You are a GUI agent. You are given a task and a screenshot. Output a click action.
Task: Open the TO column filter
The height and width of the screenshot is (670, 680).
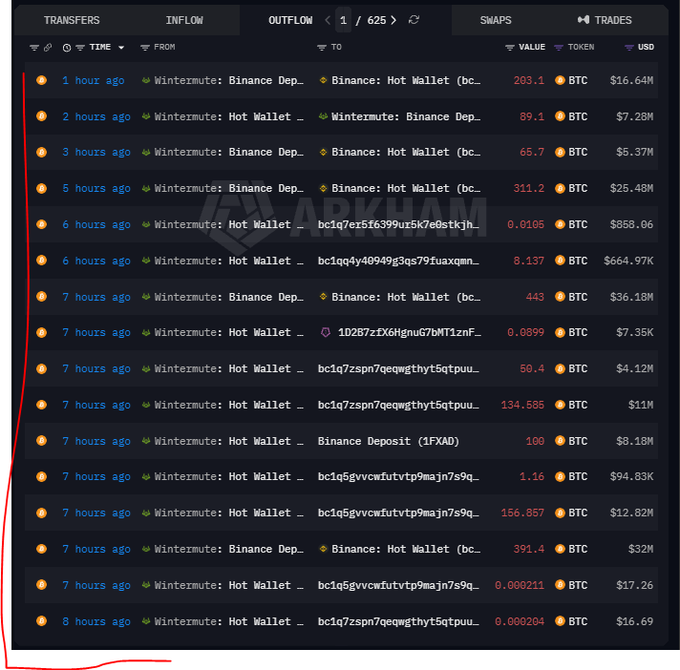pyautogui.click(x=321, y=48)
